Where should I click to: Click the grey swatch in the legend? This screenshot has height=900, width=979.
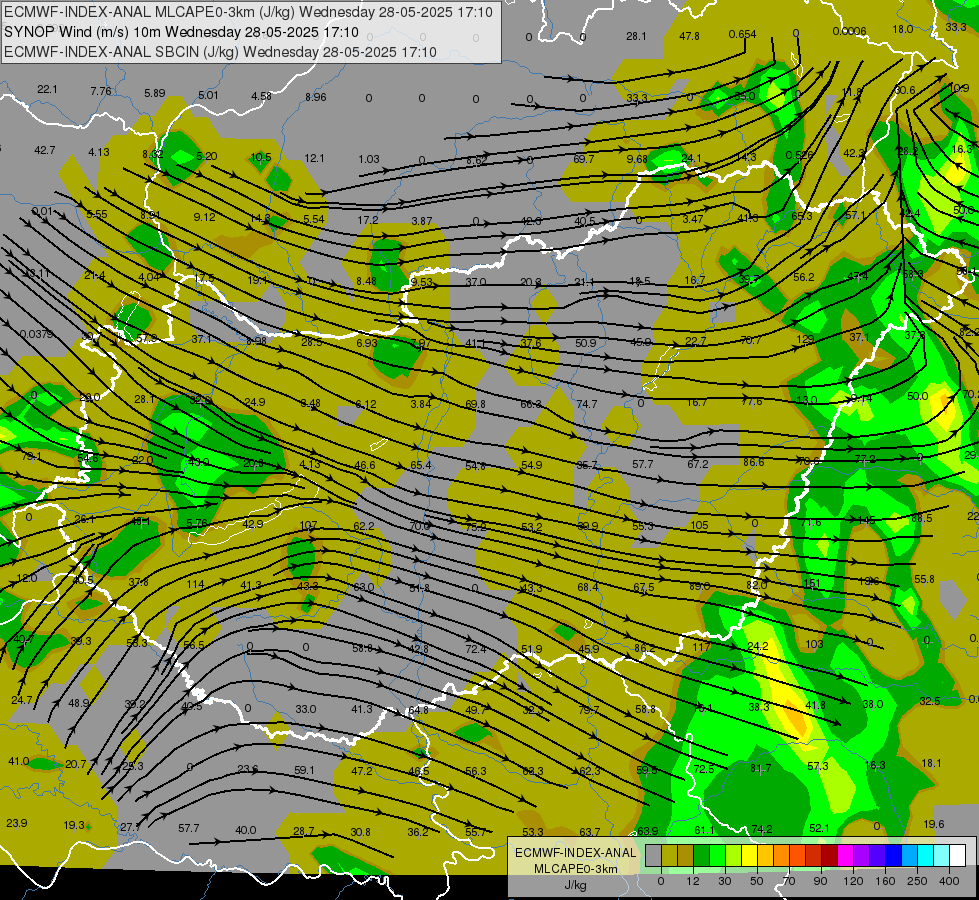[653, 854]
